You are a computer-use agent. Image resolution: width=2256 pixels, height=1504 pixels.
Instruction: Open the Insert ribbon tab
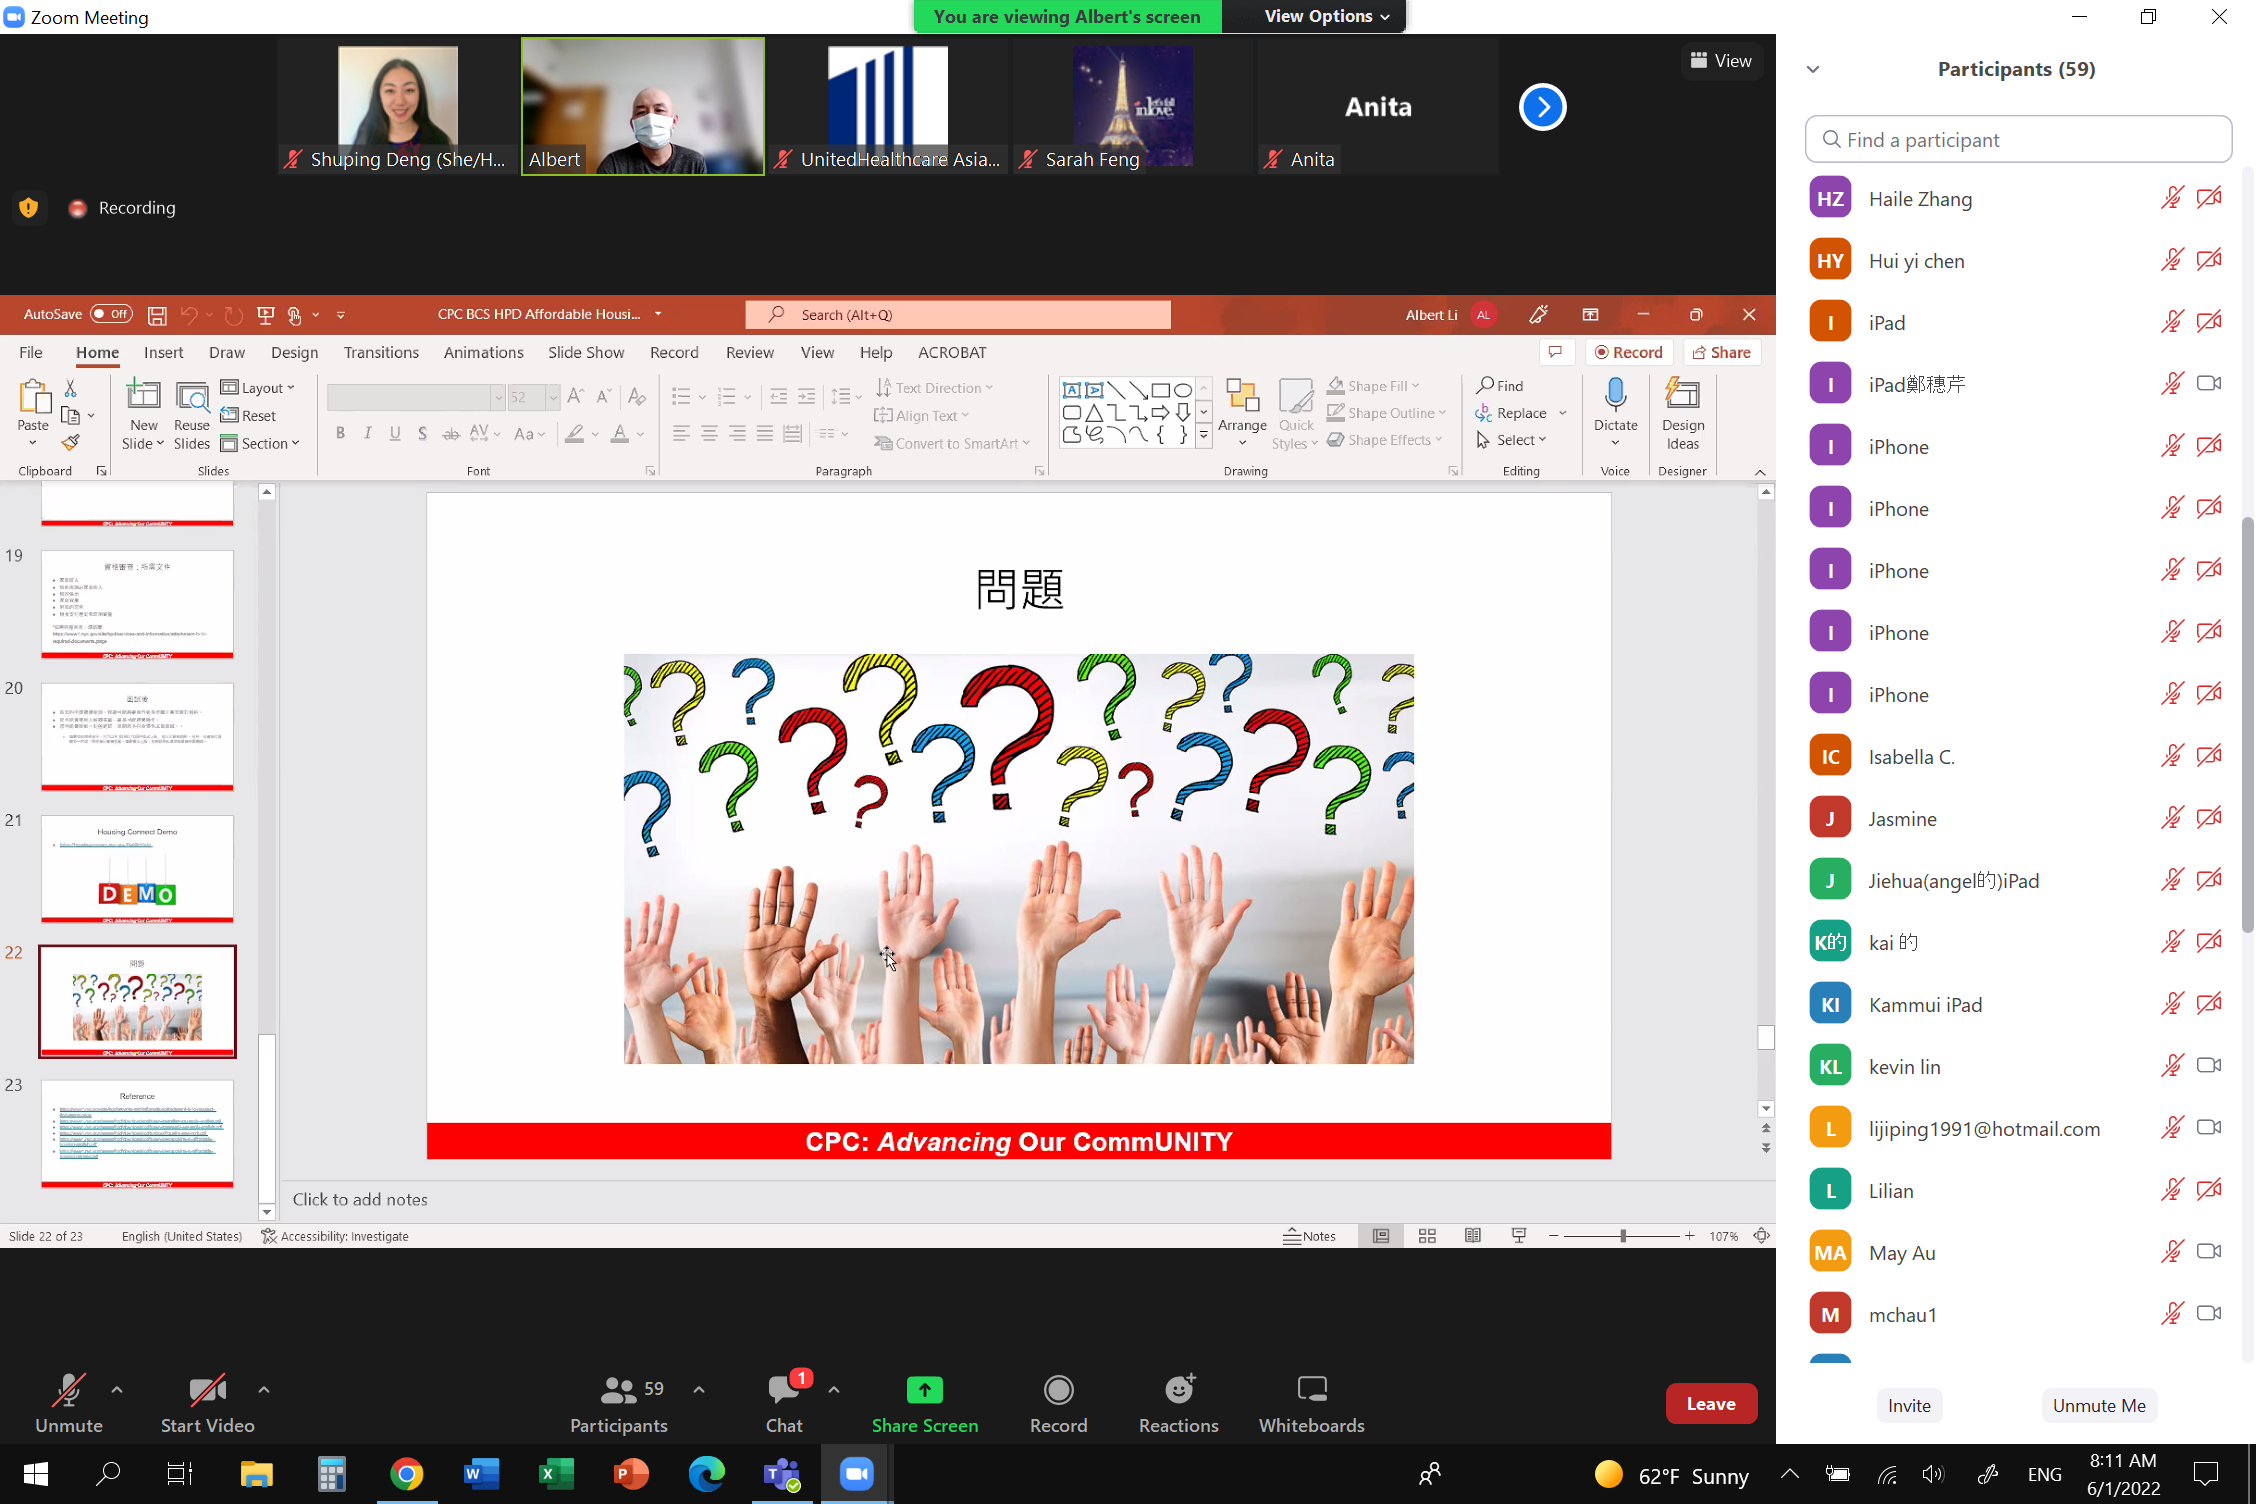pyautogui.click(x=163, y=352)
